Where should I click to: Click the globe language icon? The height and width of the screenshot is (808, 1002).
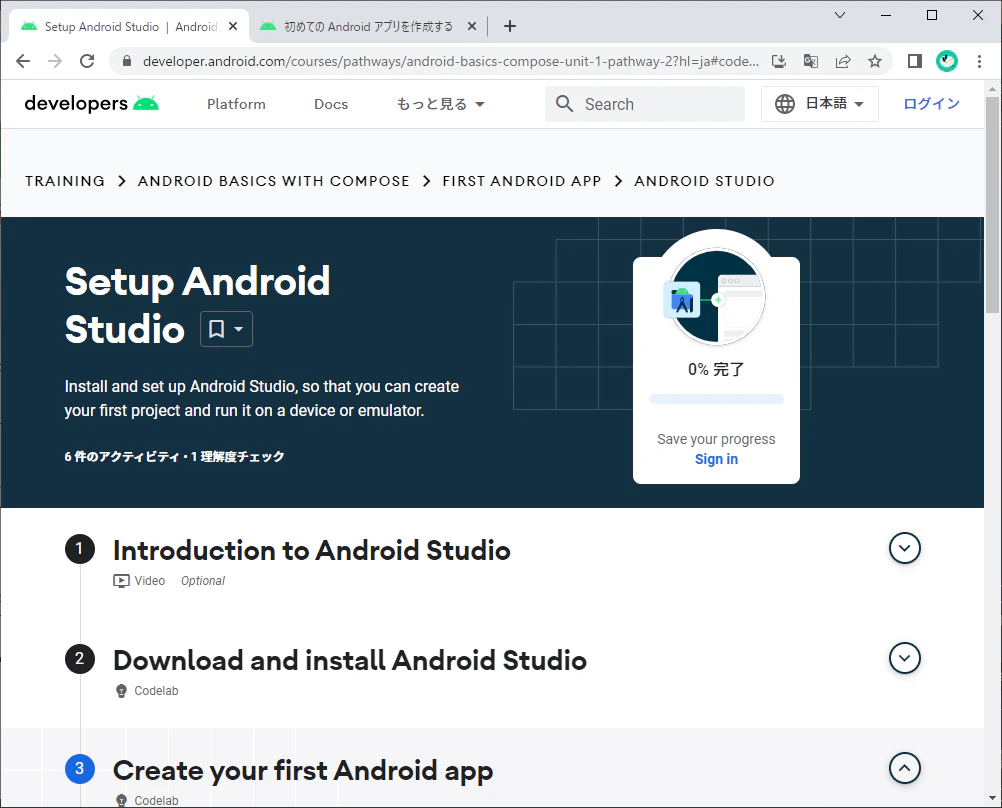click(785, 104)
